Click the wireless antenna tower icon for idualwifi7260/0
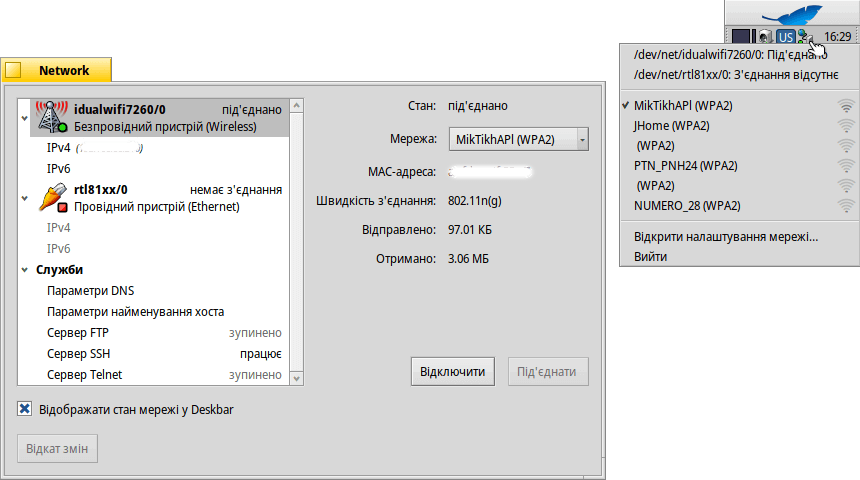Image resolution: width=860 pixels, height=480 pixels. pos(52,117)
